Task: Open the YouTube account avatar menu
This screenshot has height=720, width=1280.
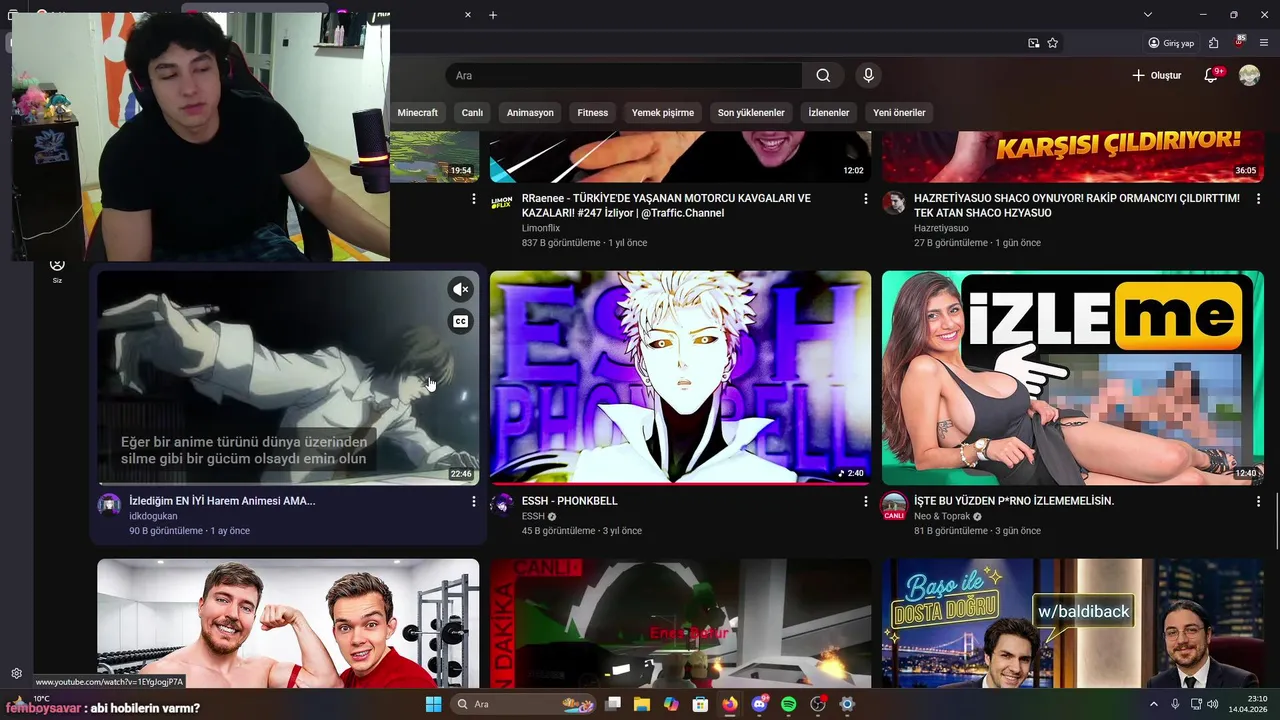Action: [1249, 75]
